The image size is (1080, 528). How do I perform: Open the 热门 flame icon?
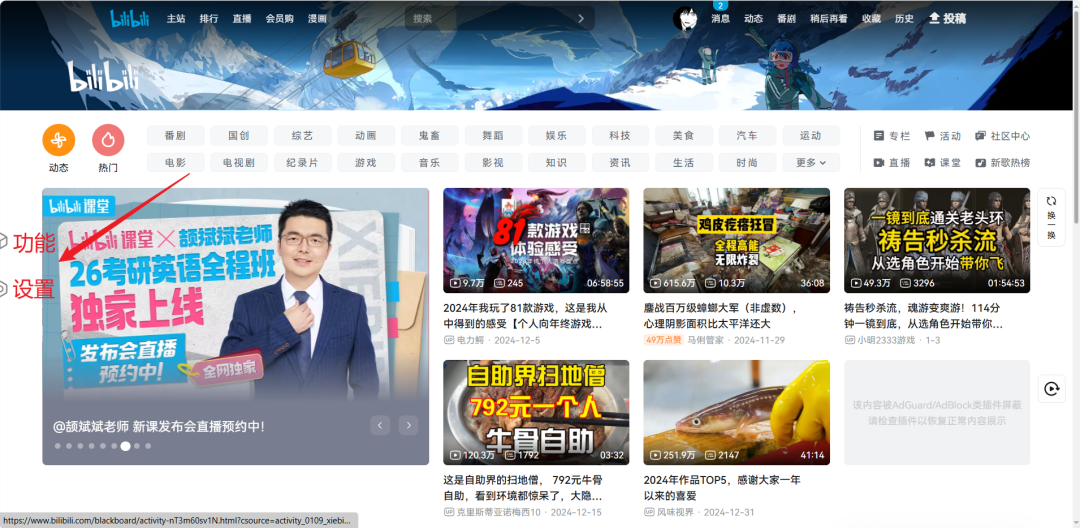coord(108,140)
